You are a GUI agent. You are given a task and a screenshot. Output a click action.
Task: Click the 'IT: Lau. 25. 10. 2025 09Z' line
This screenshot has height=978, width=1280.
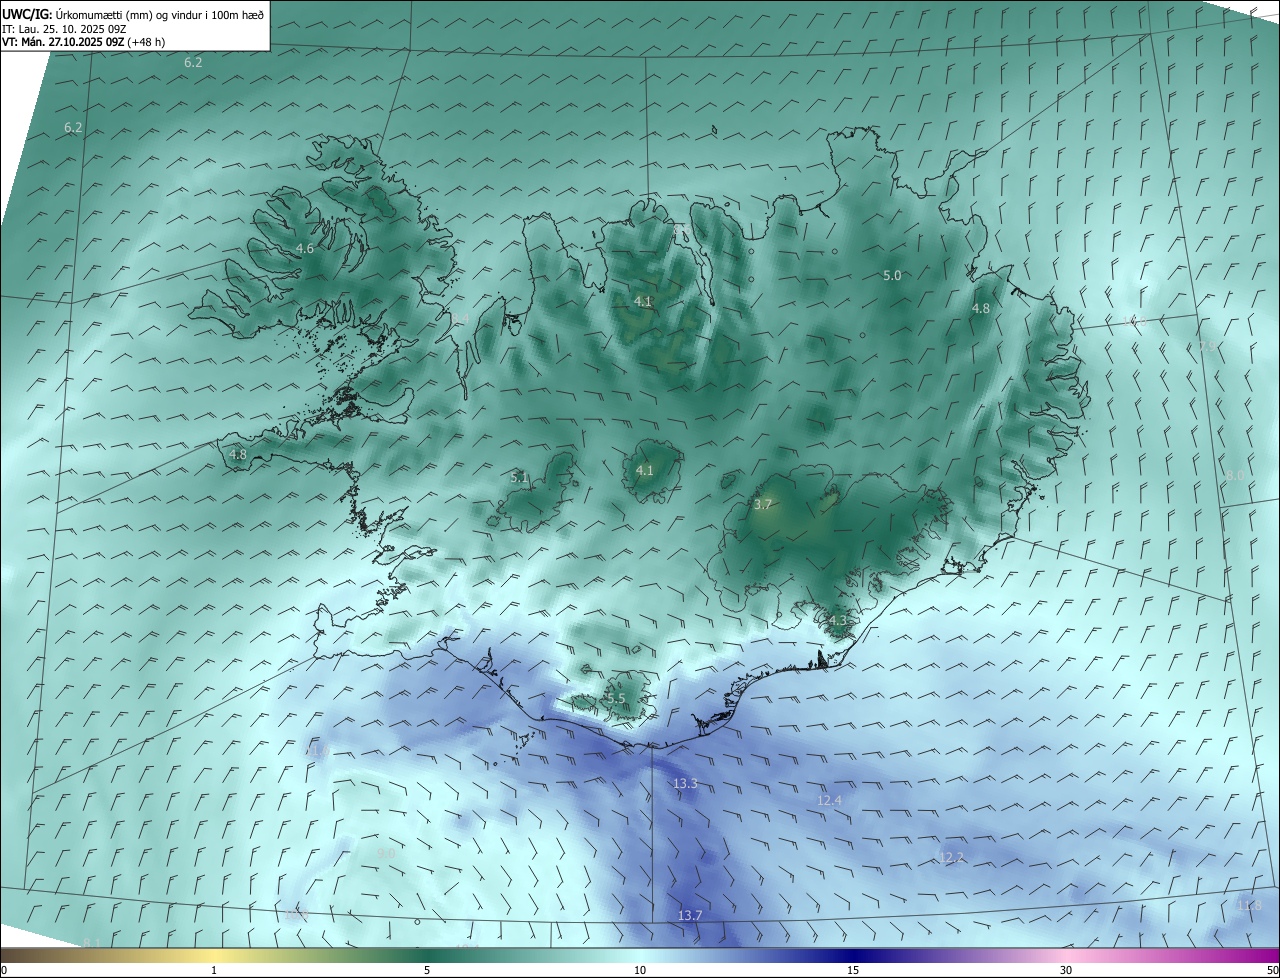(64, 28)
